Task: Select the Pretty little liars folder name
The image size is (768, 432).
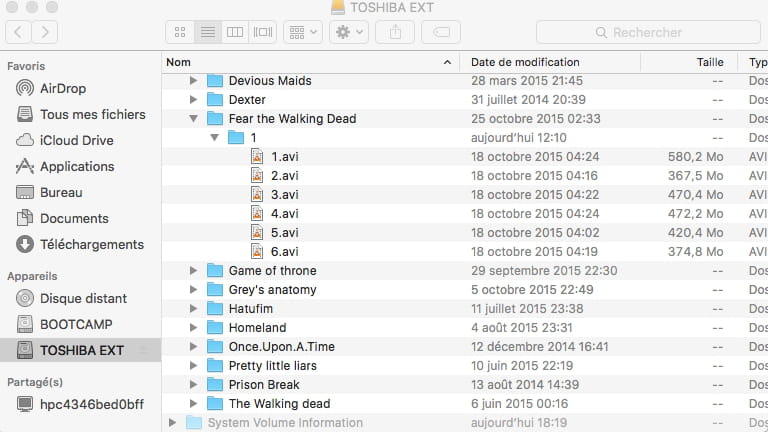Action: (272, 365)
